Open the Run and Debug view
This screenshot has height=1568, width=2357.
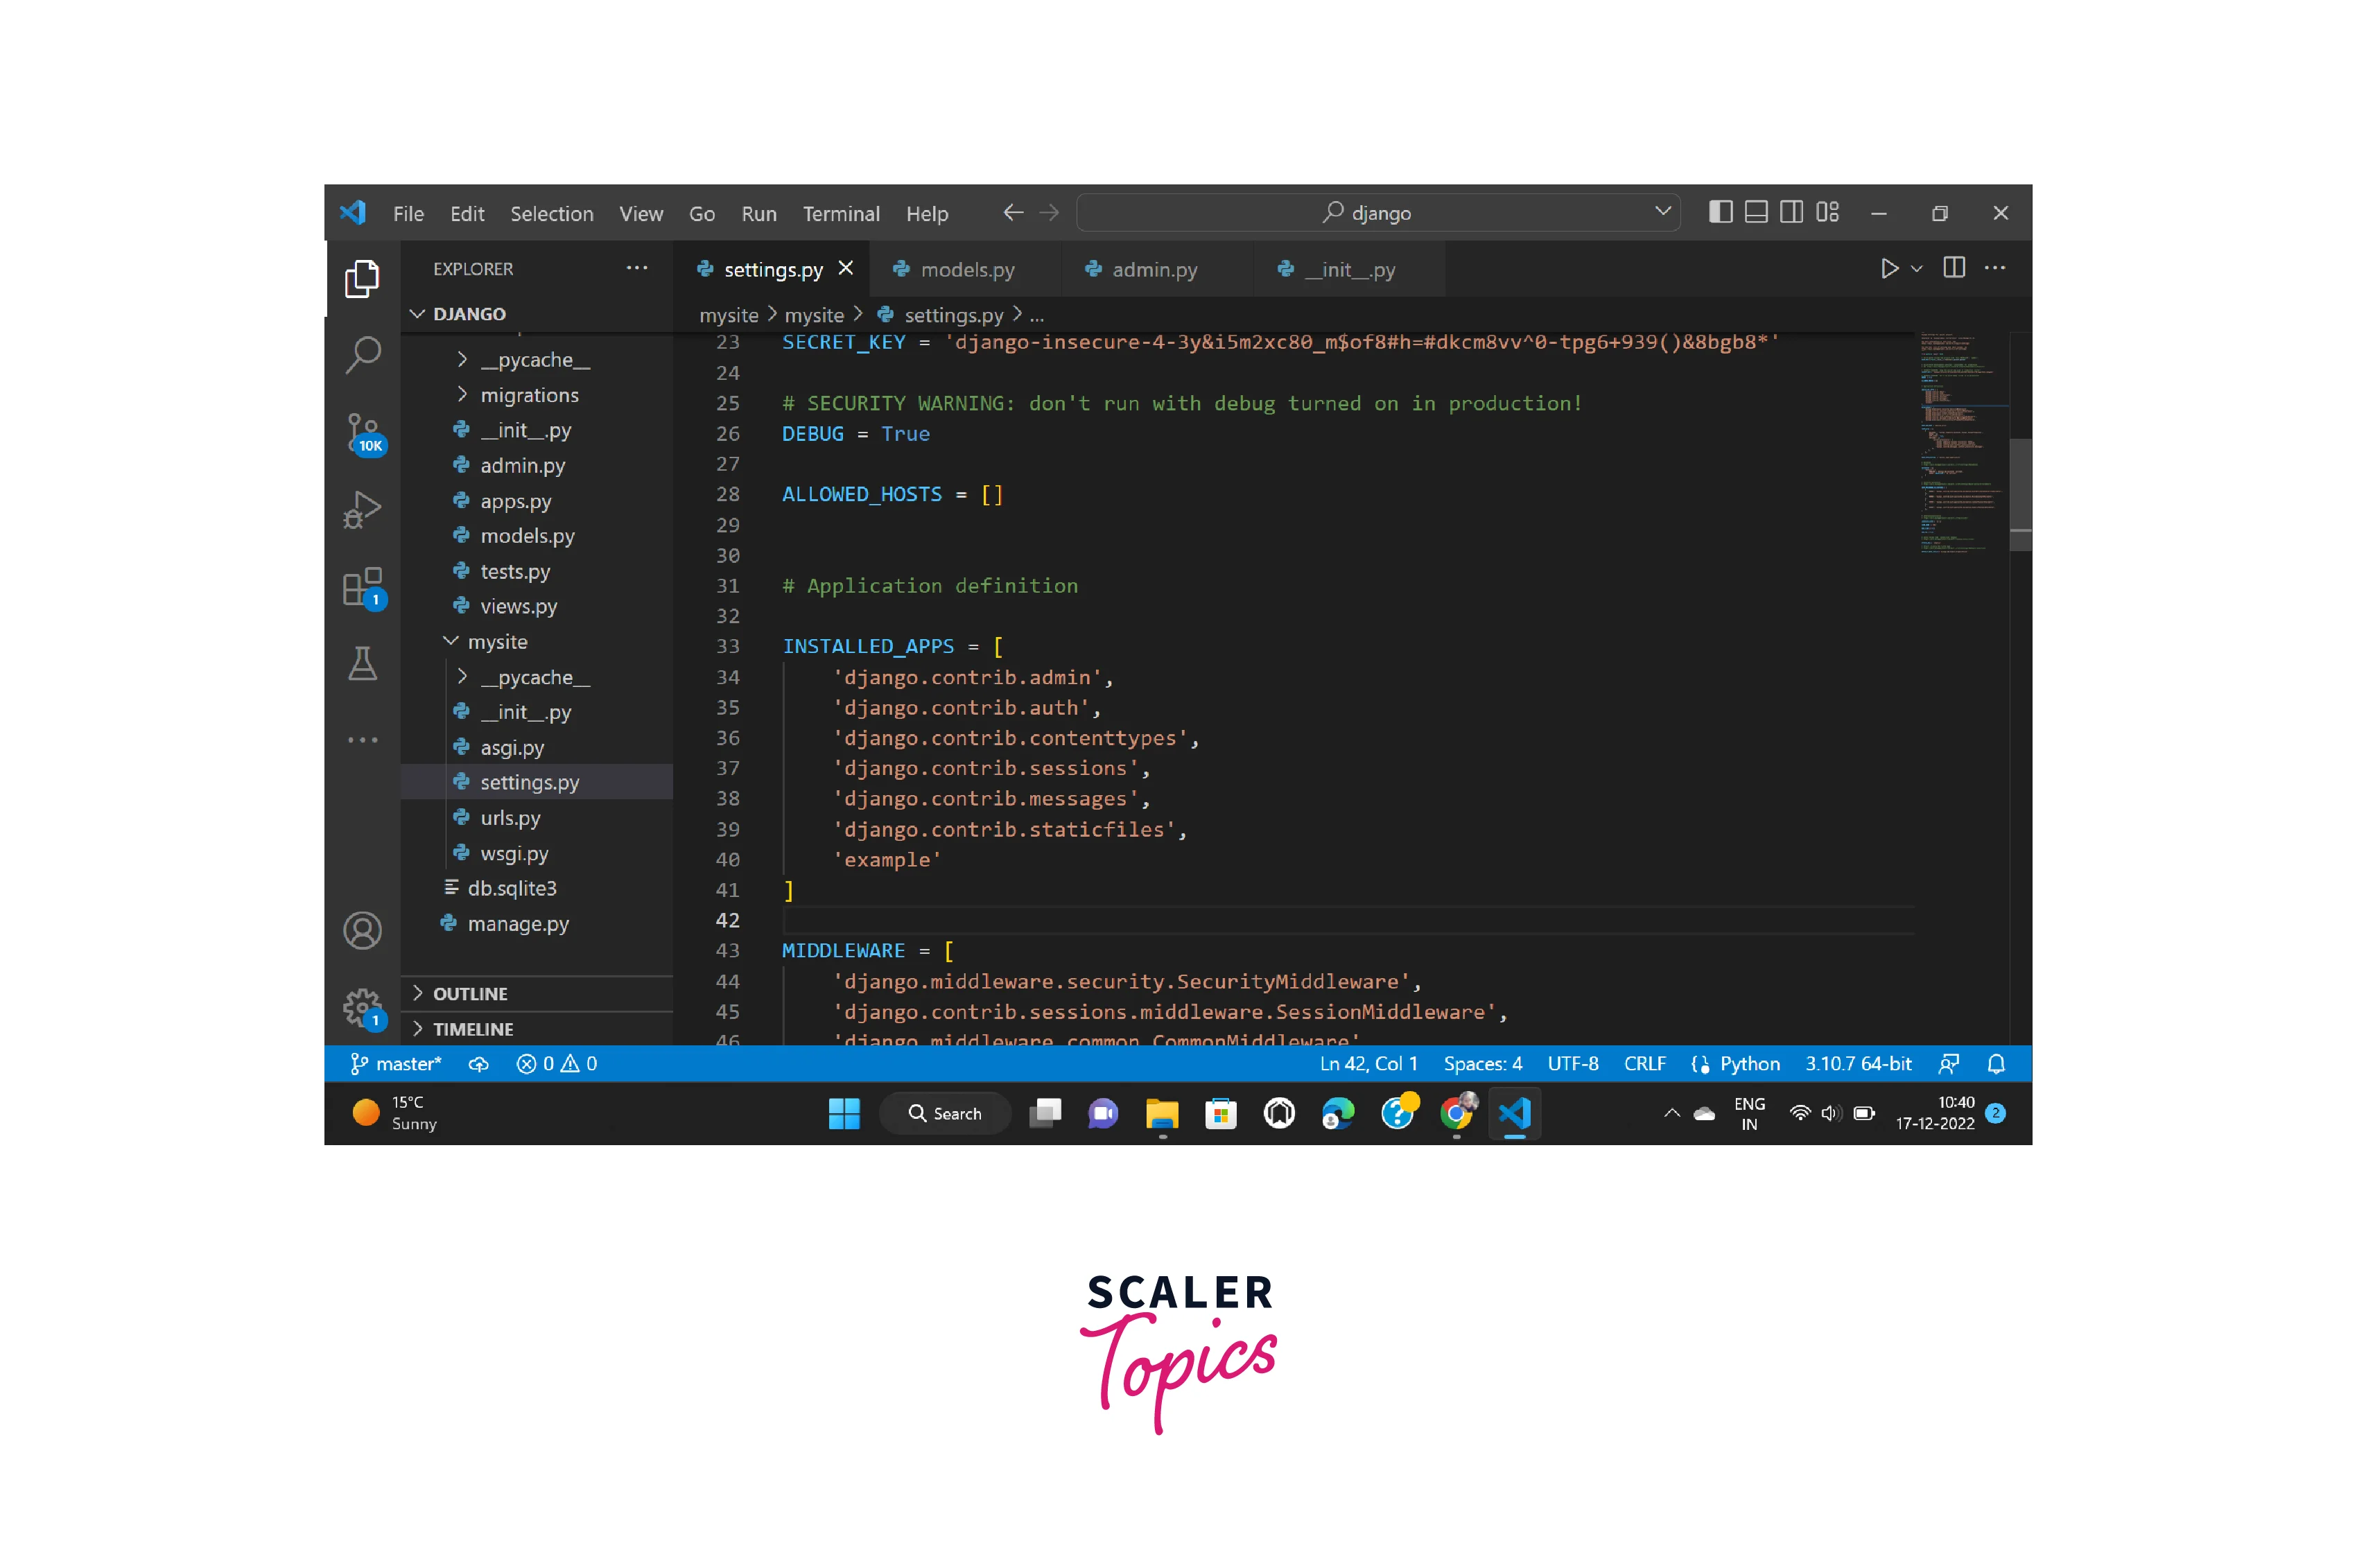click(363, 509)
